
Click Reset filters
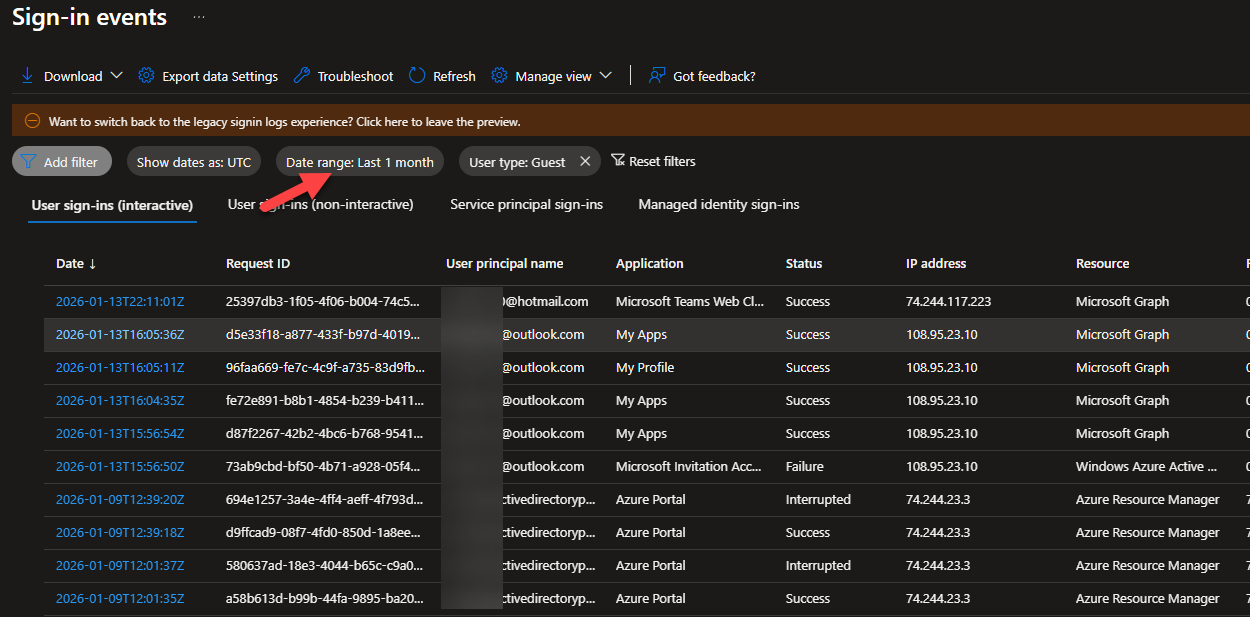[x=660, y=160]
